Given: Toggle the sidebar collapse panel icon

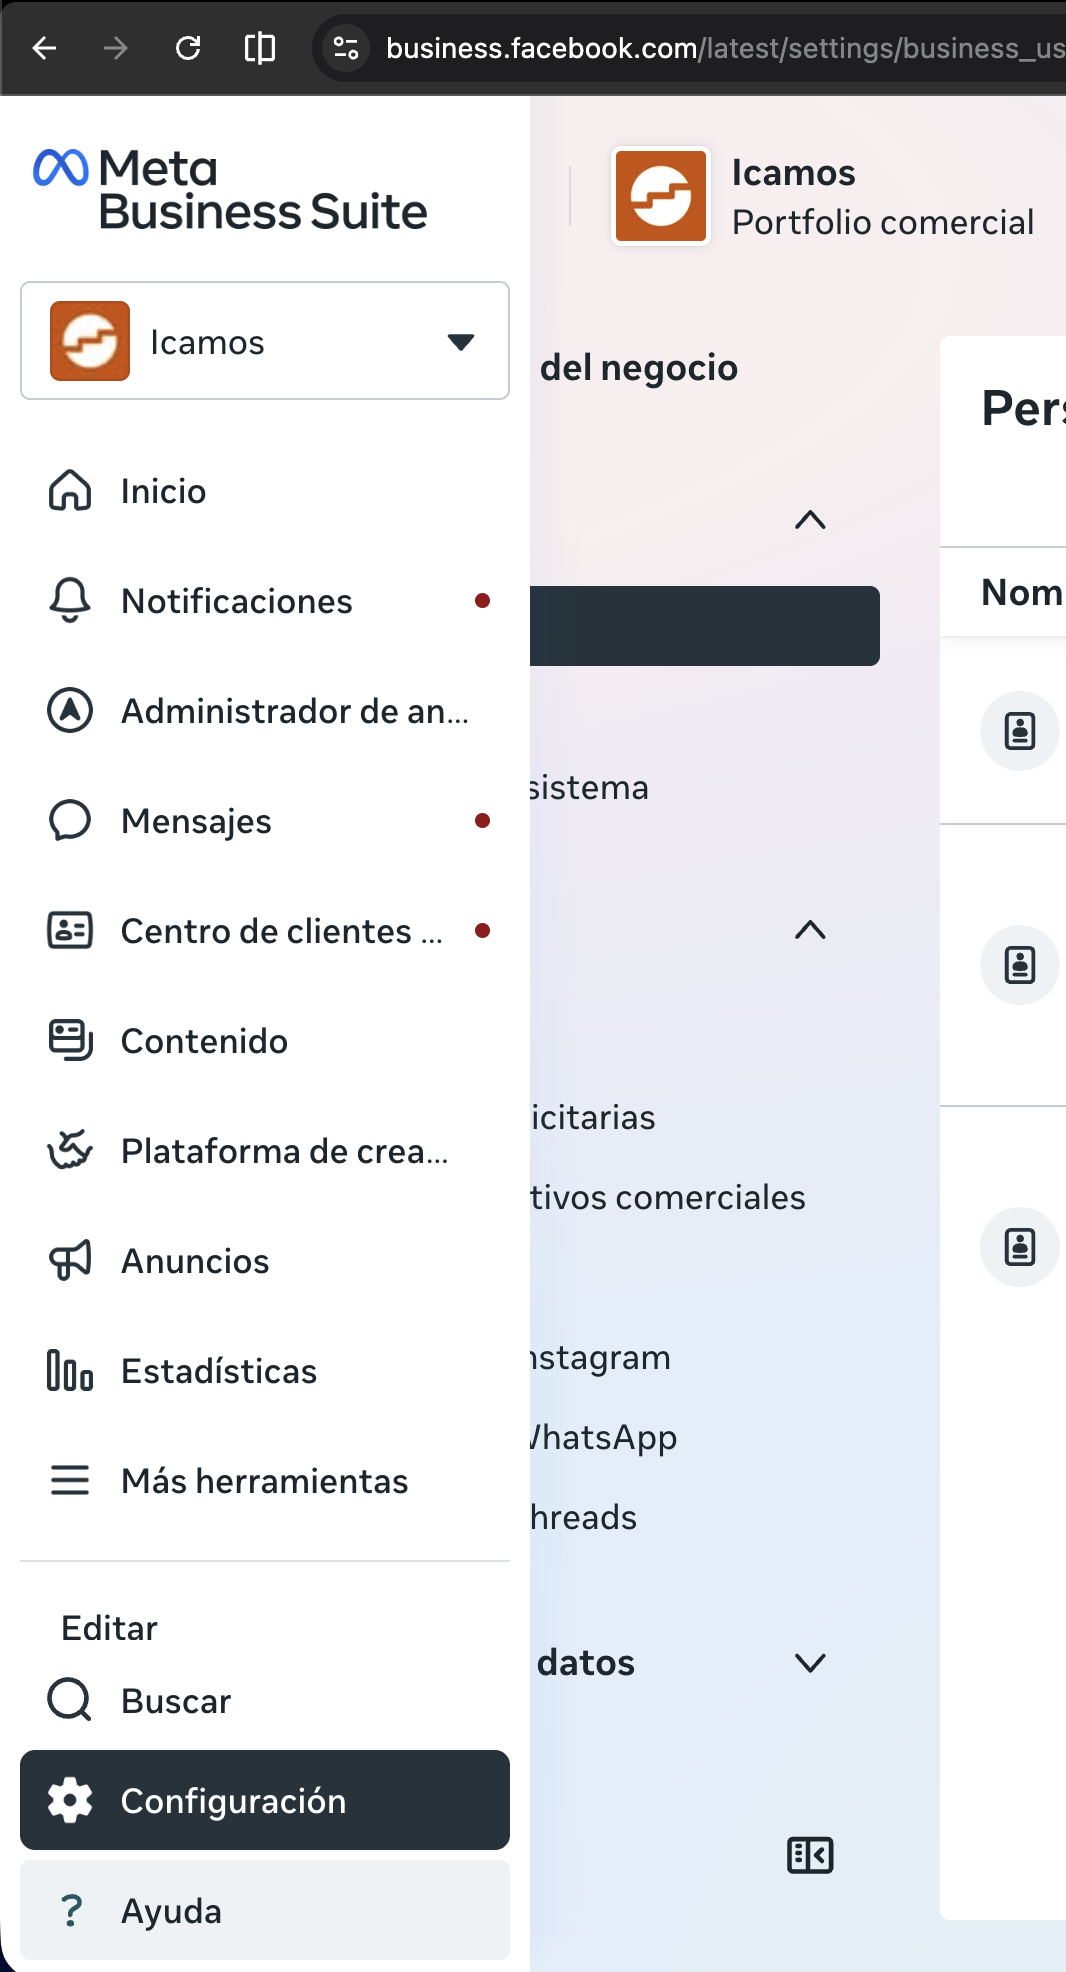Looking at the screenshot, I should [x=810, y=1855].
